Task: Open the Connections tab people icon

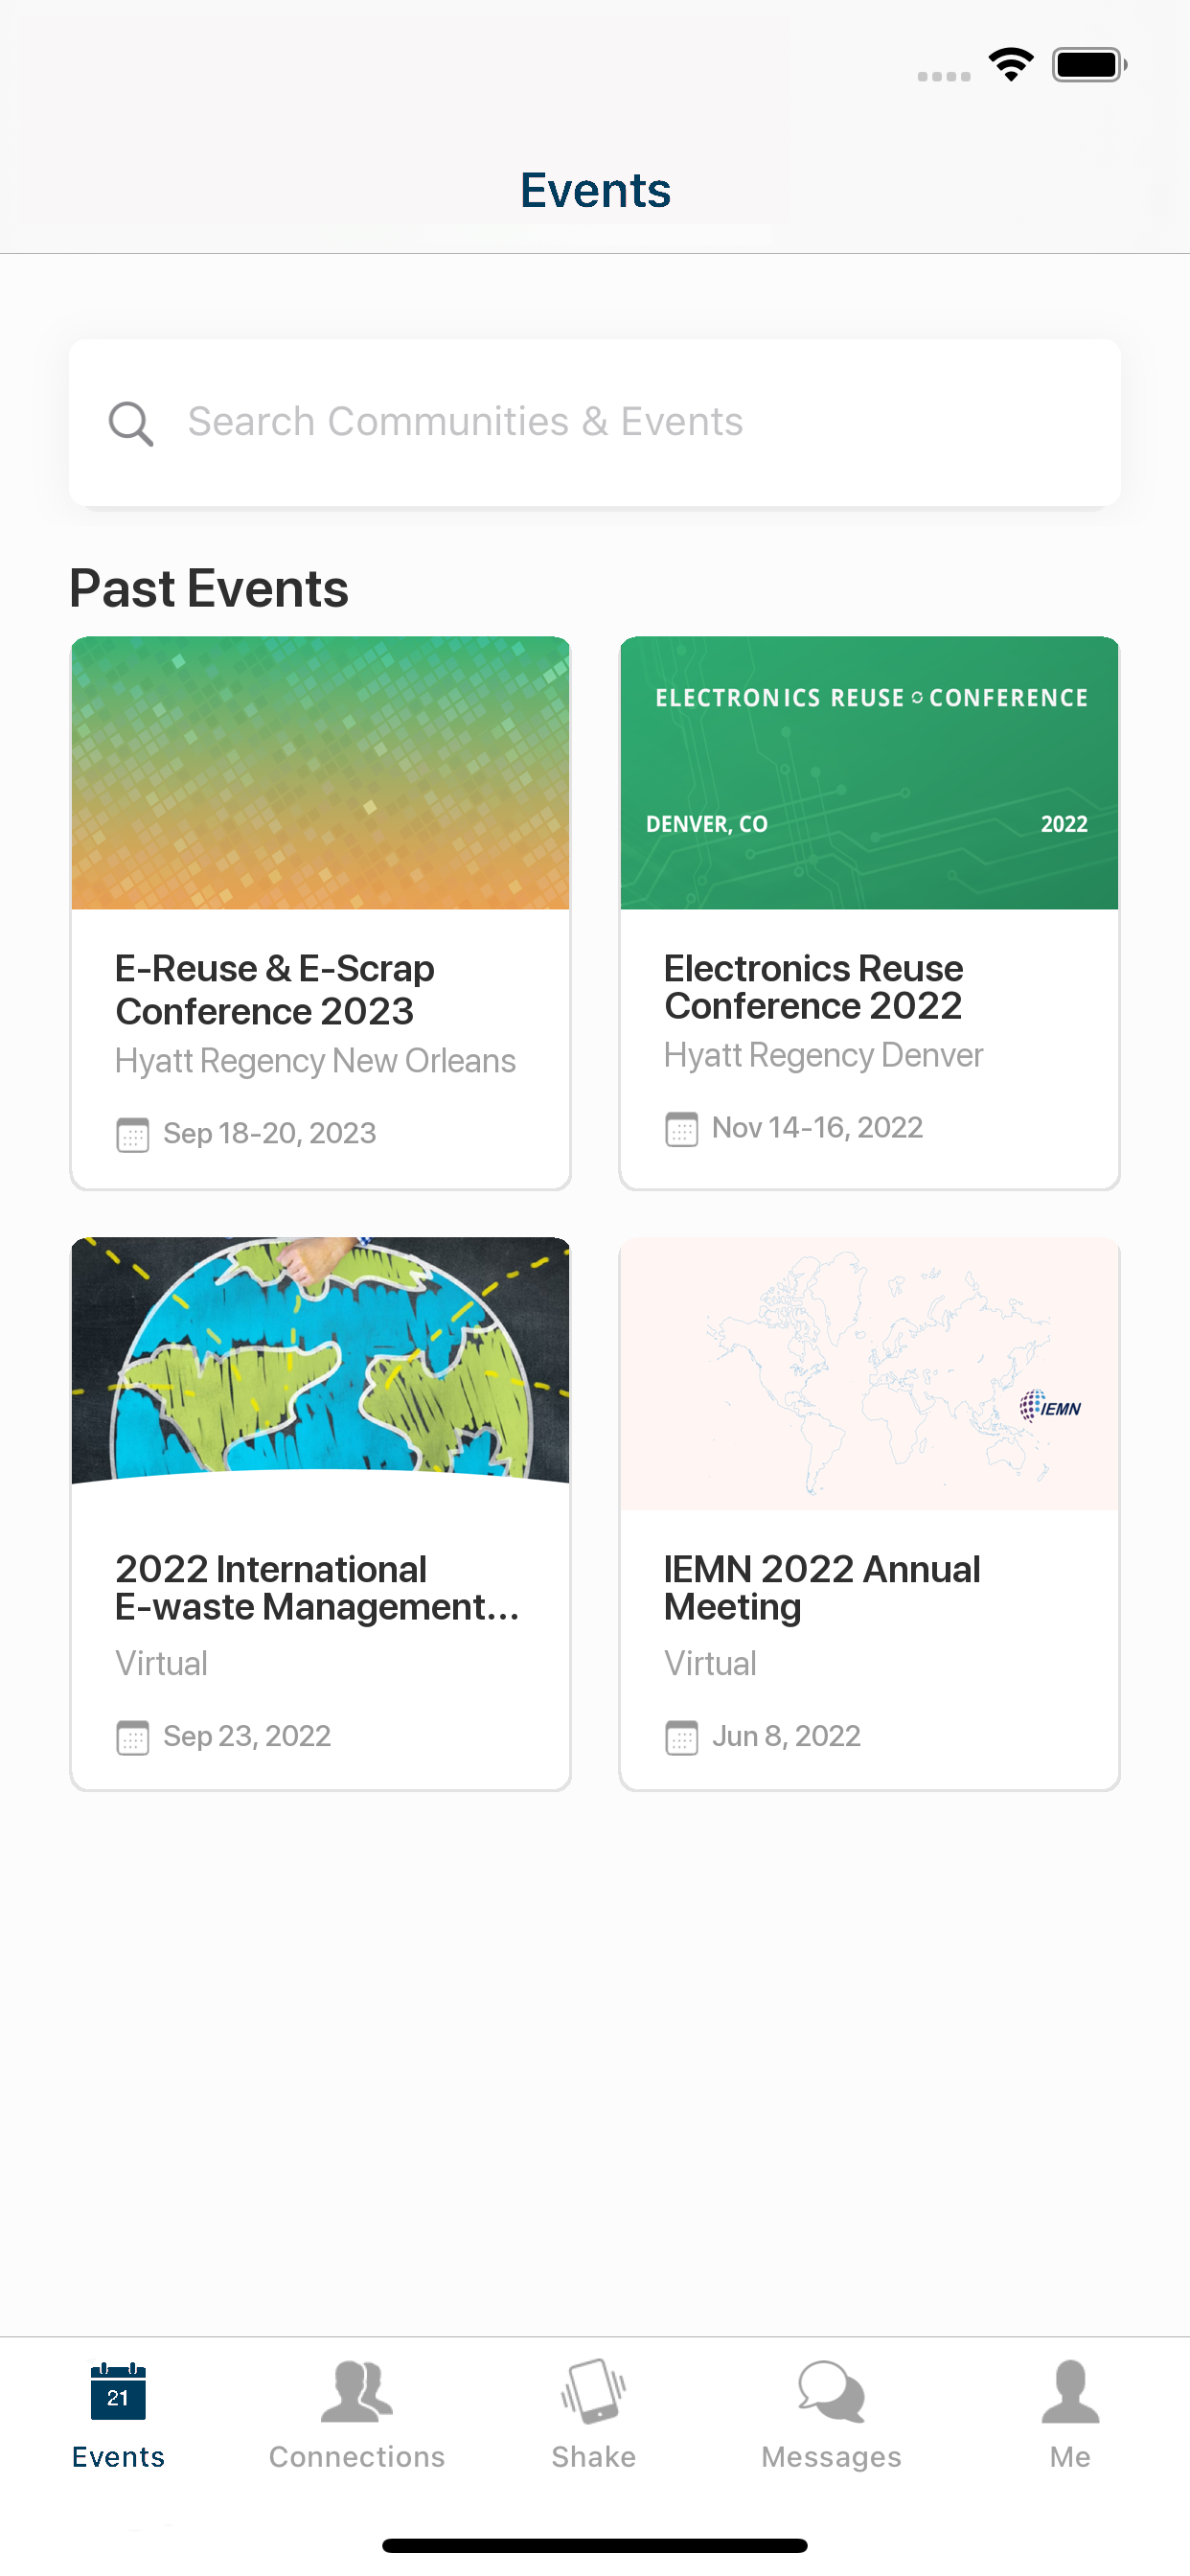Action: [357, 2391]
